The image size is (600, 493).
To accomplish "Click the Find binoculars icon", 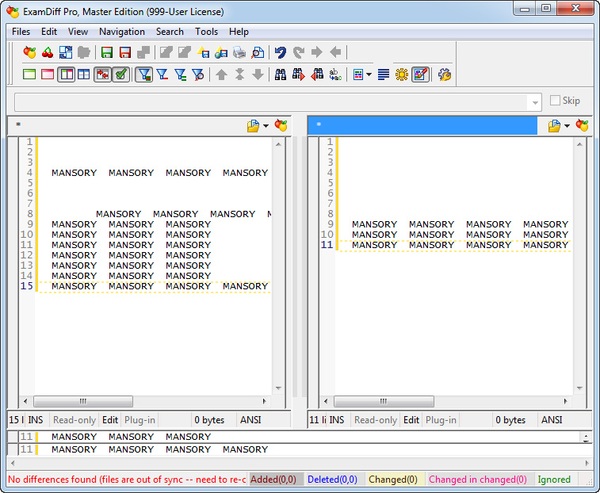I will [281, 74].
